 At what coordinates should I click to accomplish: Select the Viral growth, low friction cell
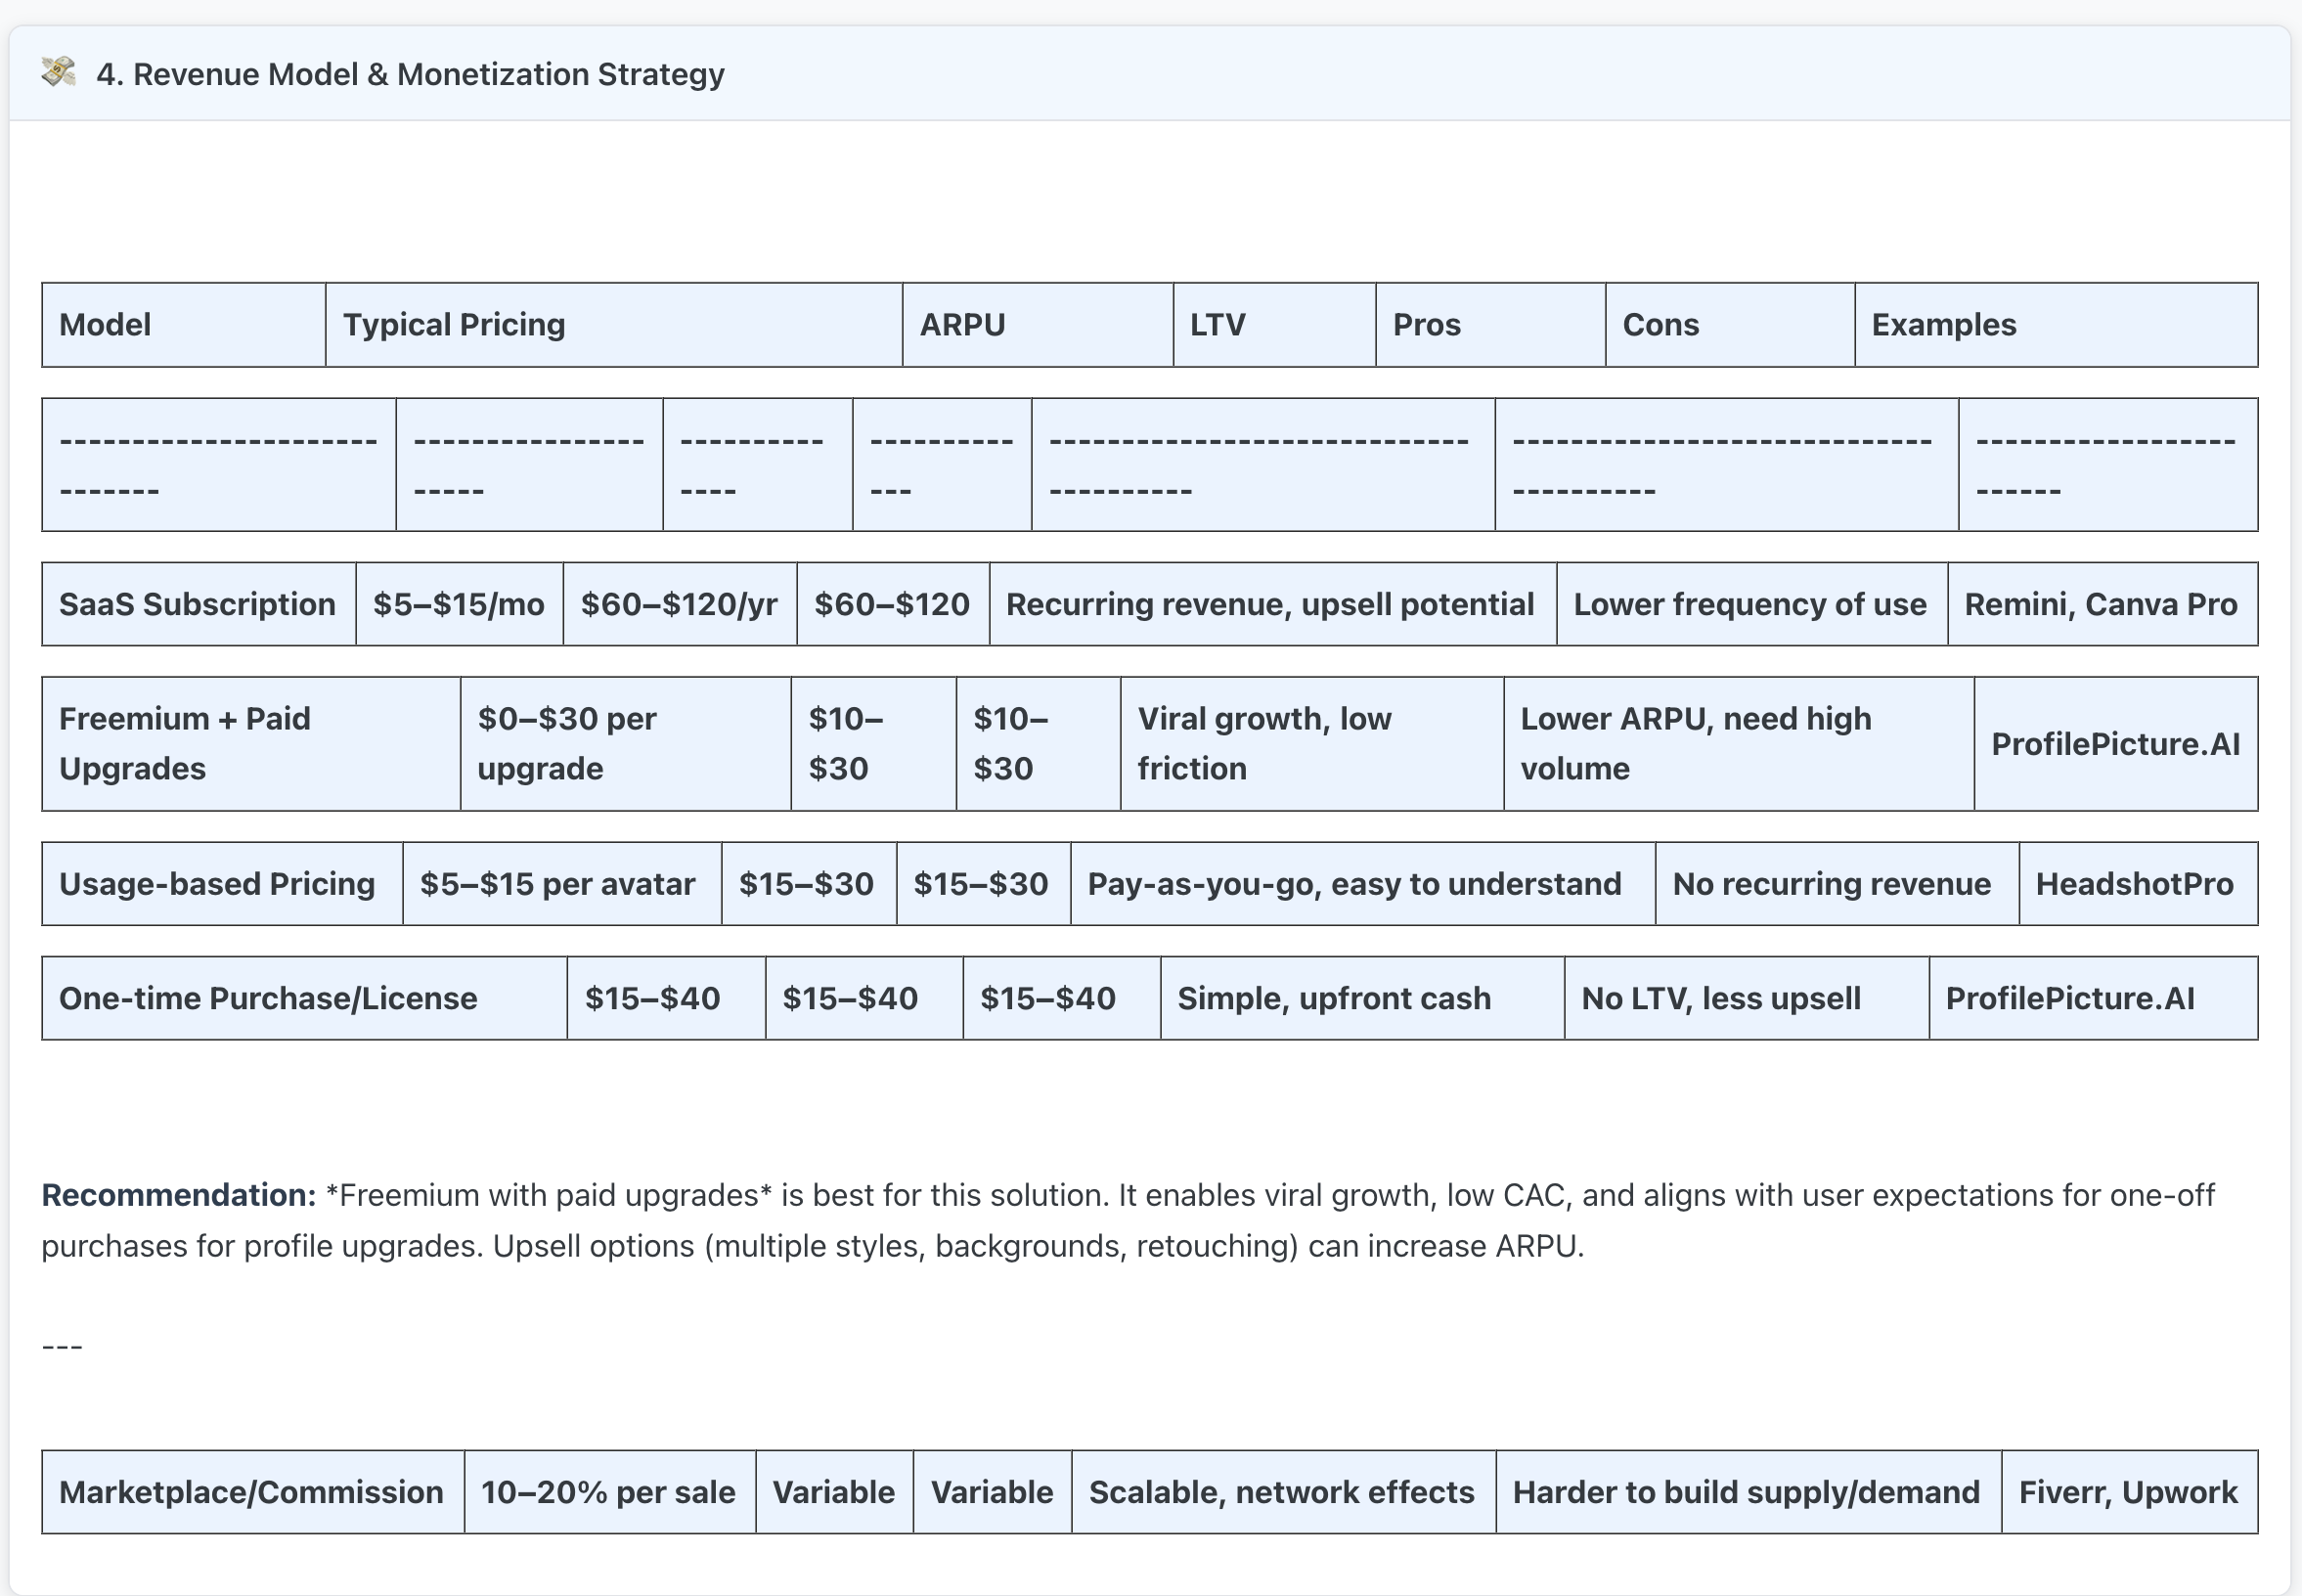[1310, 743]
